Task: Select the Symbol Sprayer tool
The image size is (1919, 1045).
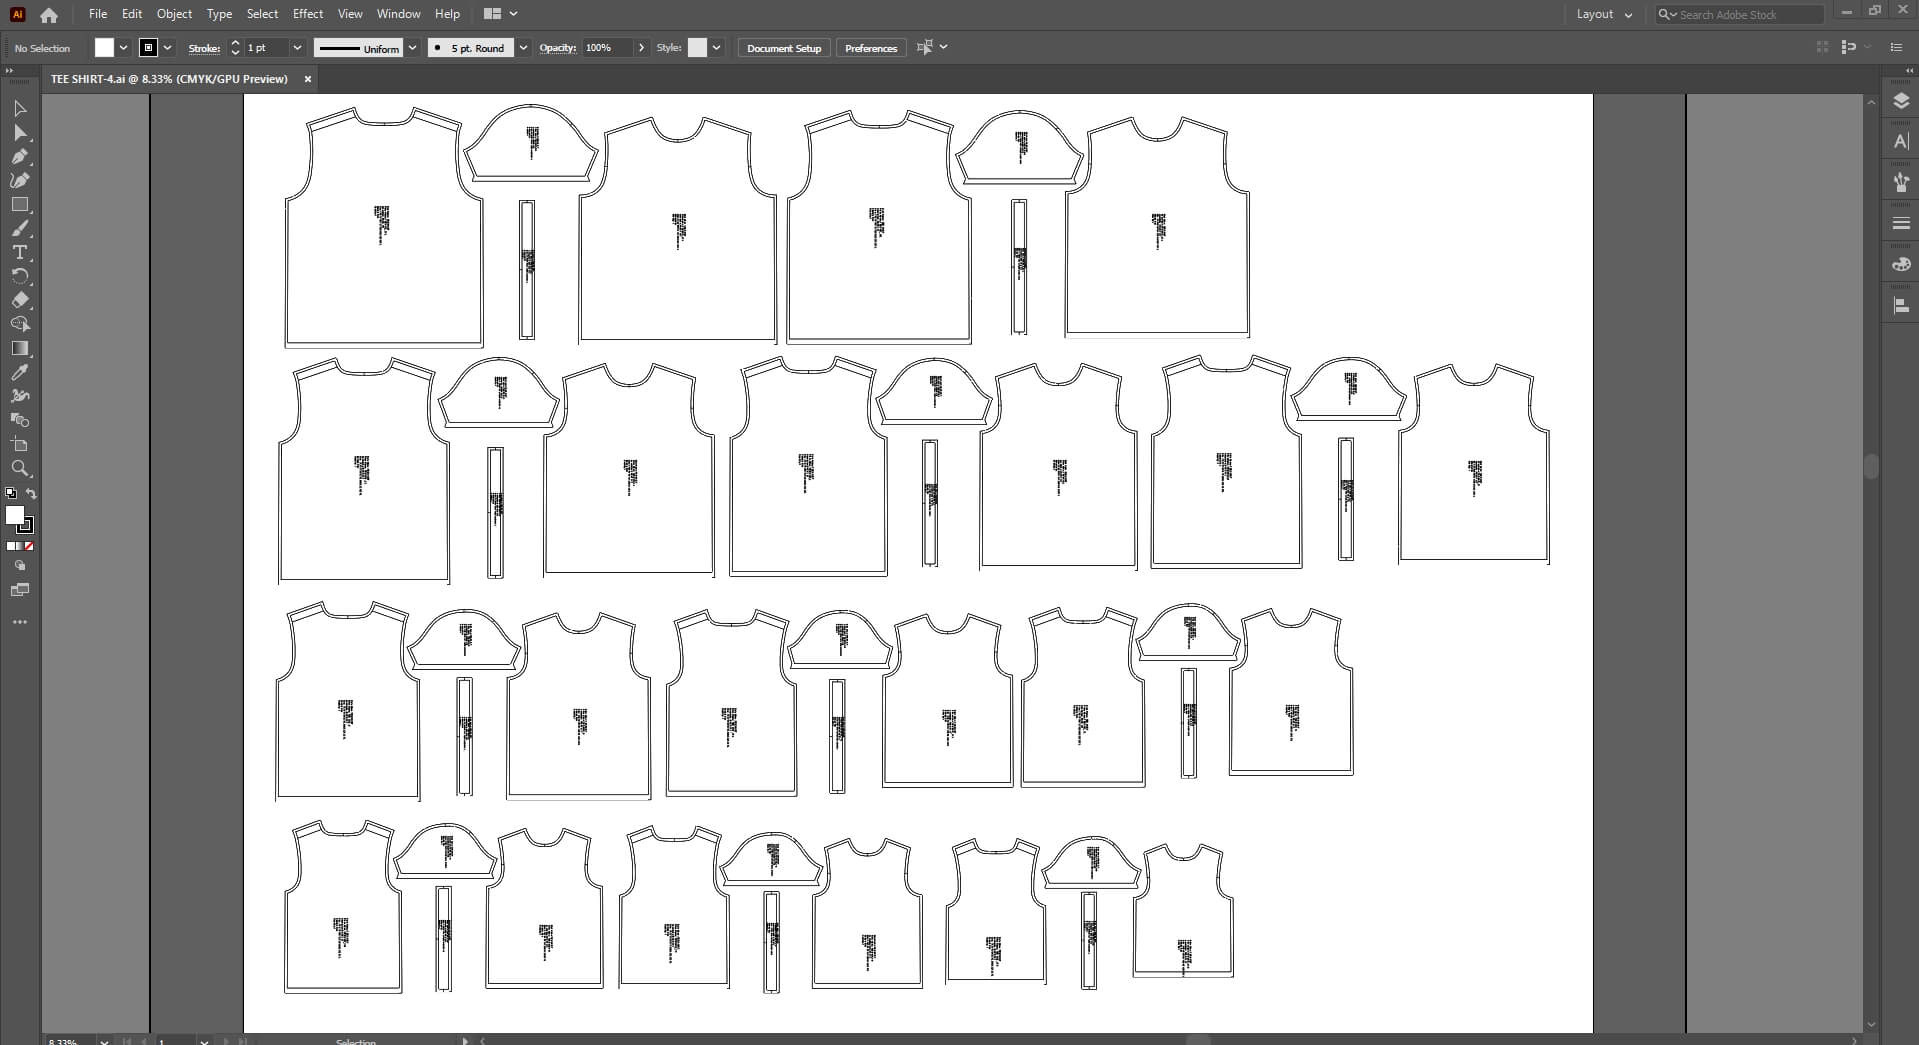Action: pos(20,396)
